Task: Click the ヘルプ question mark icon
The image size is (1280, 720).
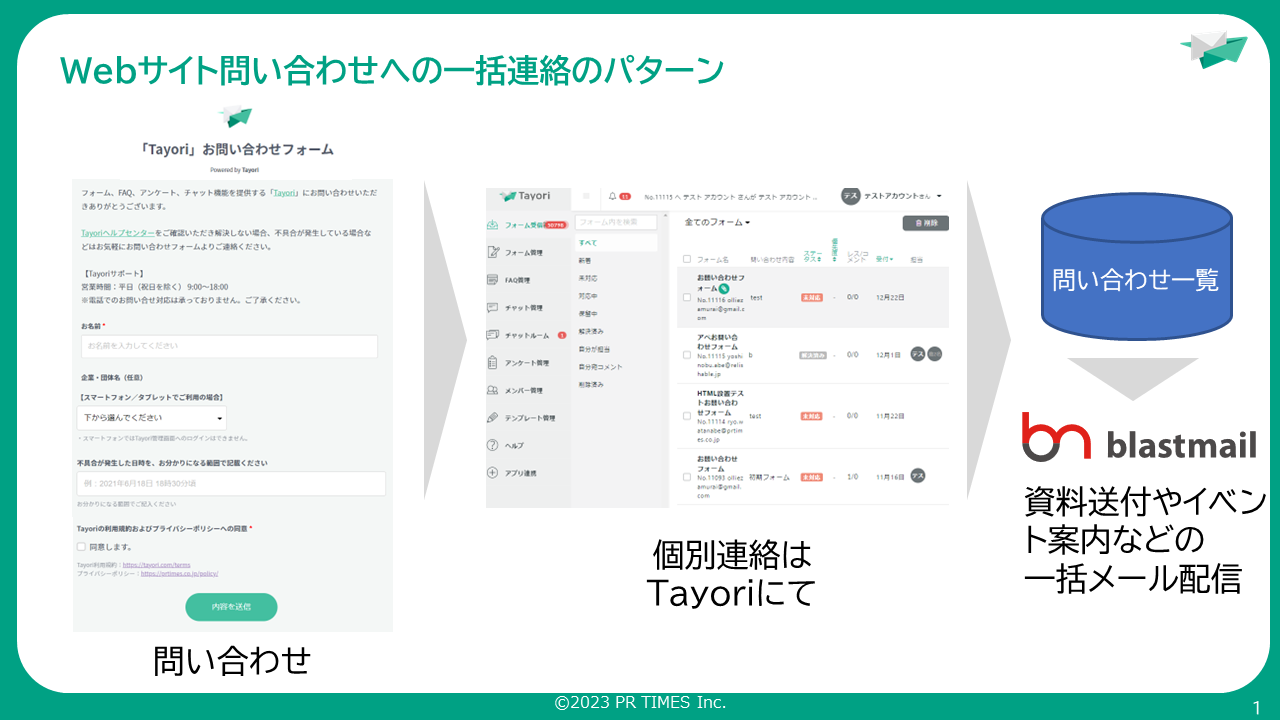Action: click(x=492, y=445)
